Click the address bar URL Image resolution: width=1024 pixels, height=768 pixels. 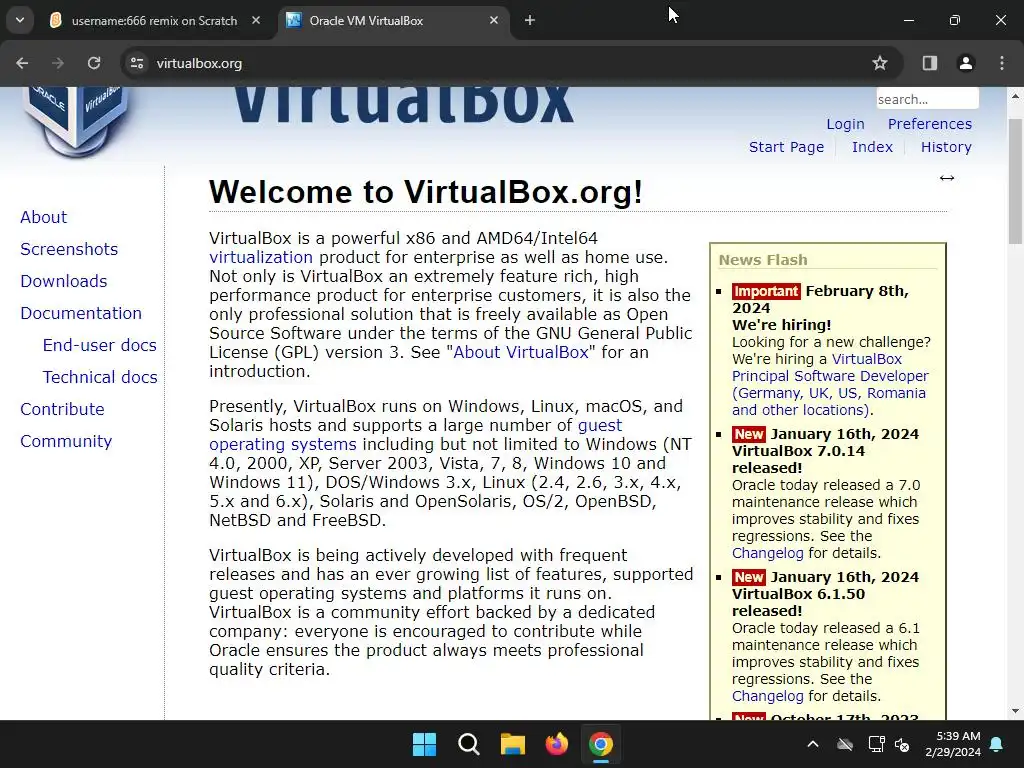click(199, 63)
